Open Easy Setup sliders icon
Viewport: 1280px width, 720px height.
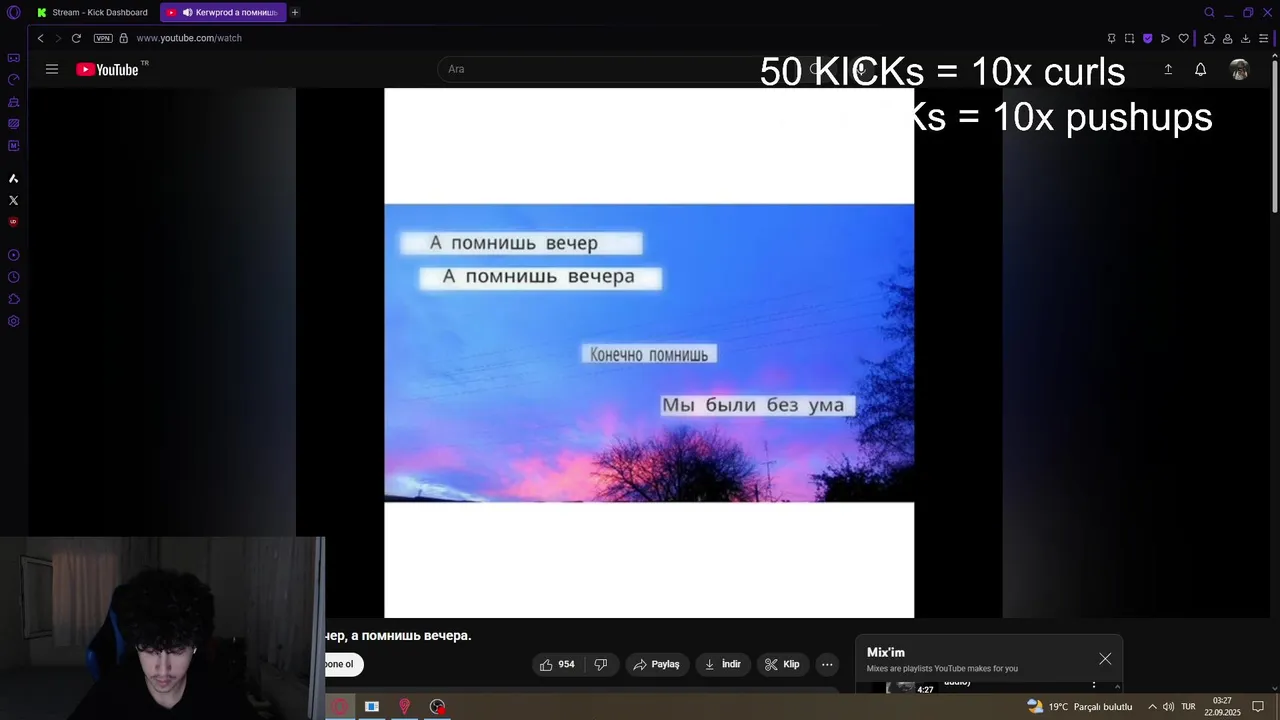1263,38
